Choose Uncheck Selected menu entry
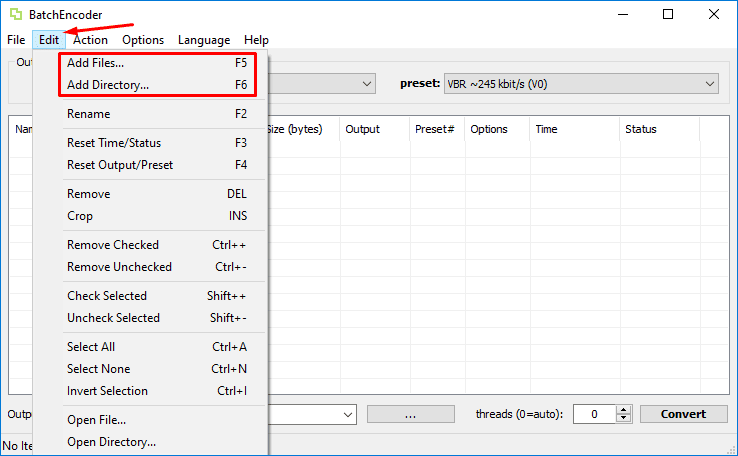Screen dimensions: 738x456 (x=157, y=318)
